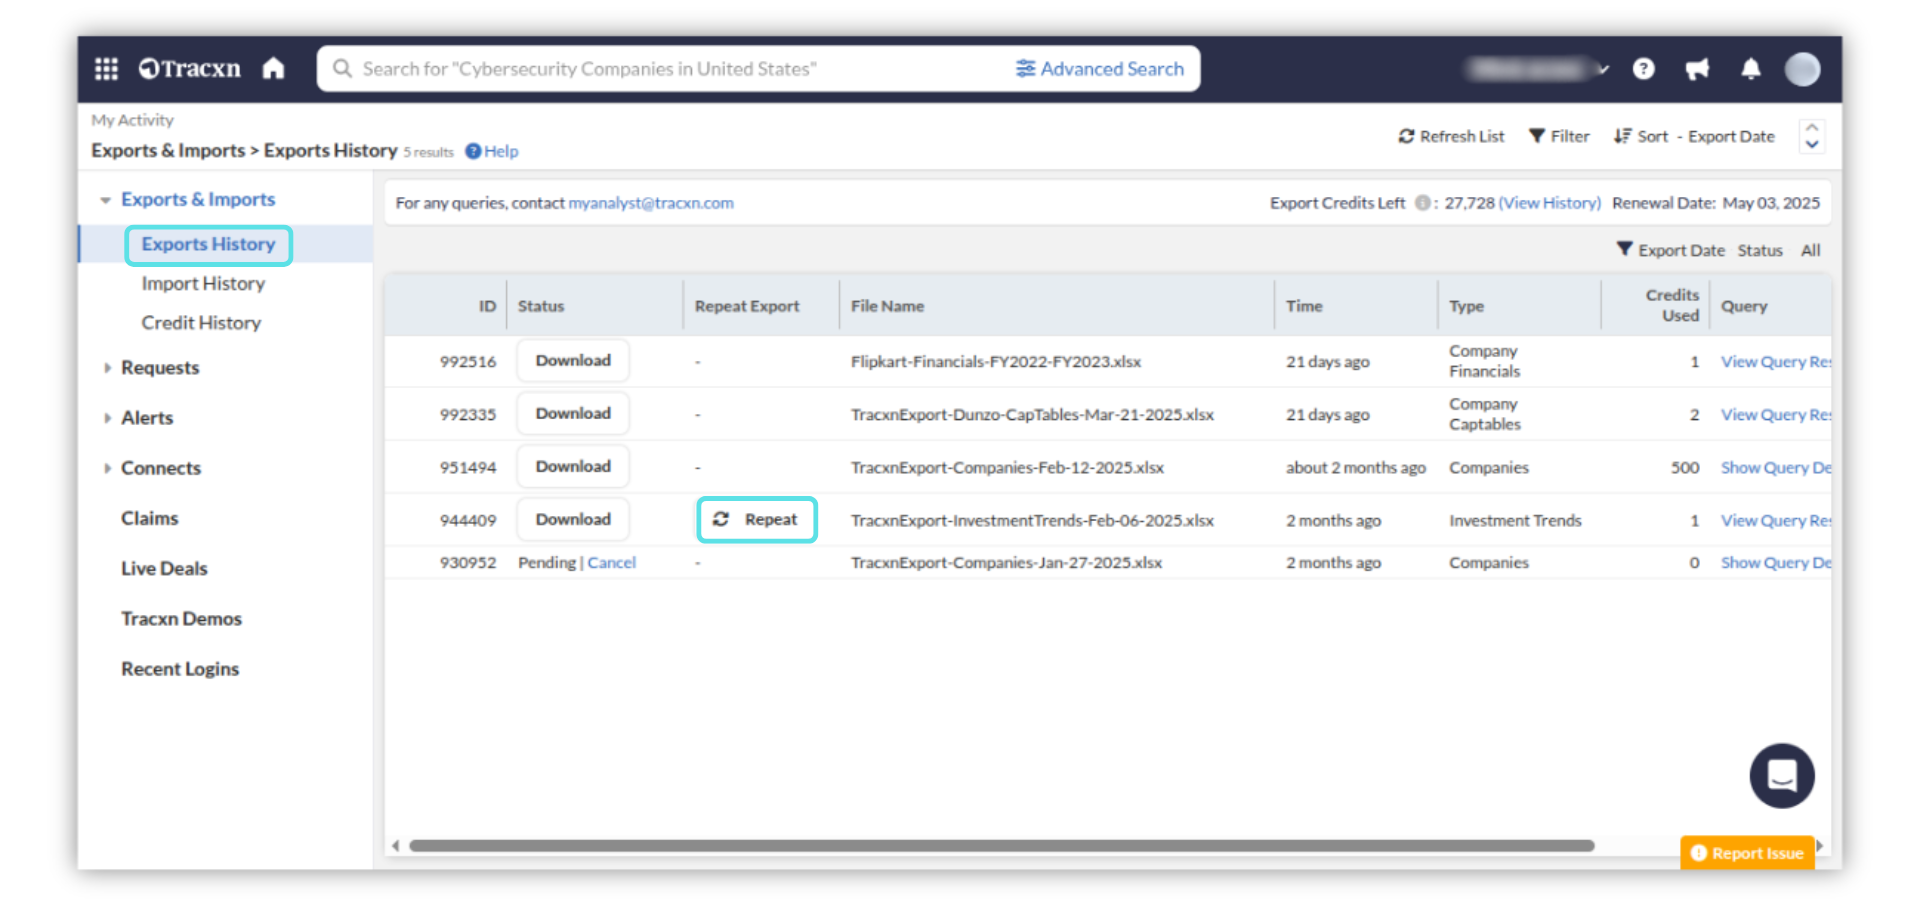Open the user profile avatar
Viewport: 1920px width, 917px height.
pos(1802,68)
